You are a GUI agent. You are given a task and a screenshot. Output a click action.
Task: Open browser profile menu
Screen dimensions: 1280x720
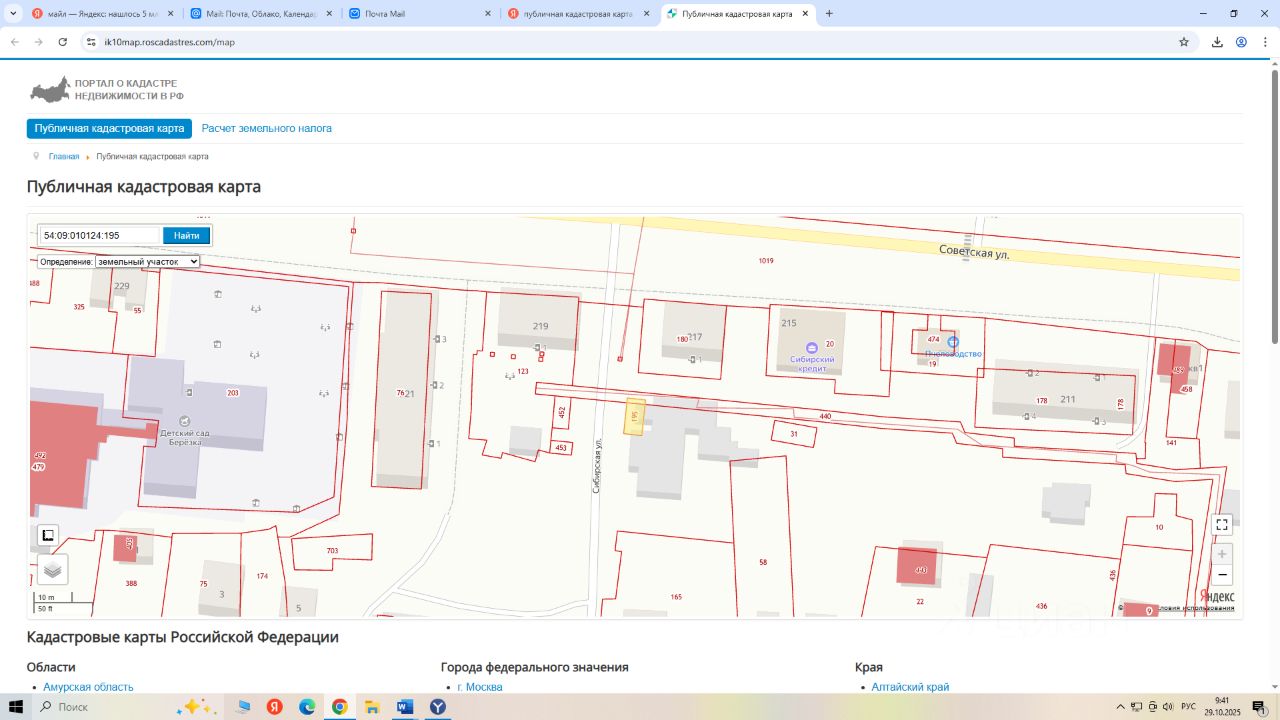point(1241,42)
